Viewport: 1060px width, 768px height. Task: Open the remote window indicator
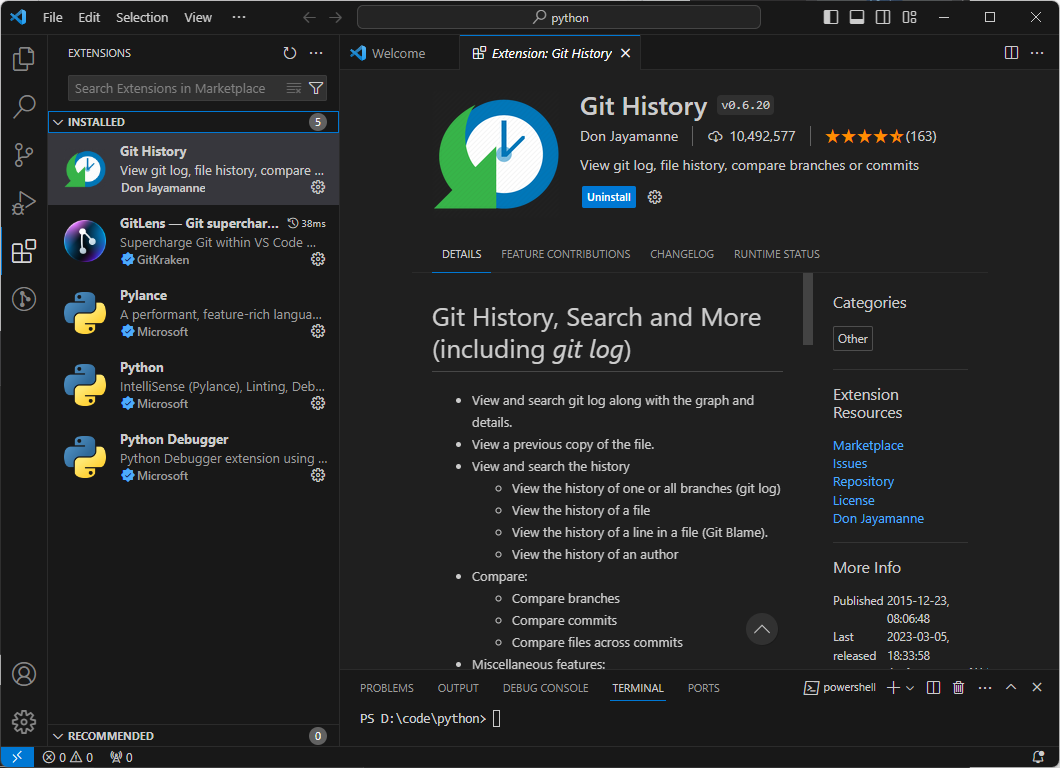pyautogui.click(x=16, y=757)
